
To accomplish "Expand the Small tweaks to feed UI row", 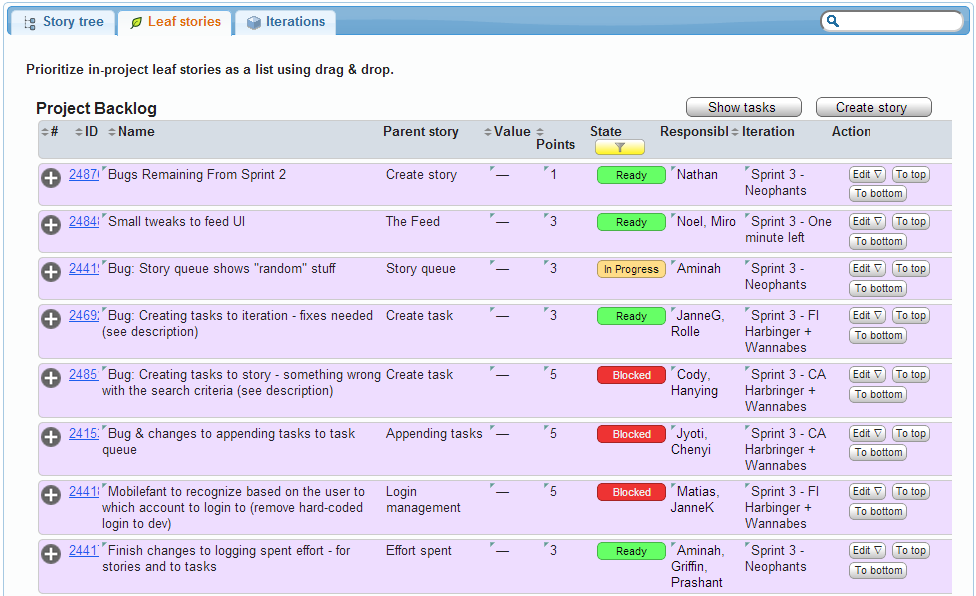I will pos(51,224).
